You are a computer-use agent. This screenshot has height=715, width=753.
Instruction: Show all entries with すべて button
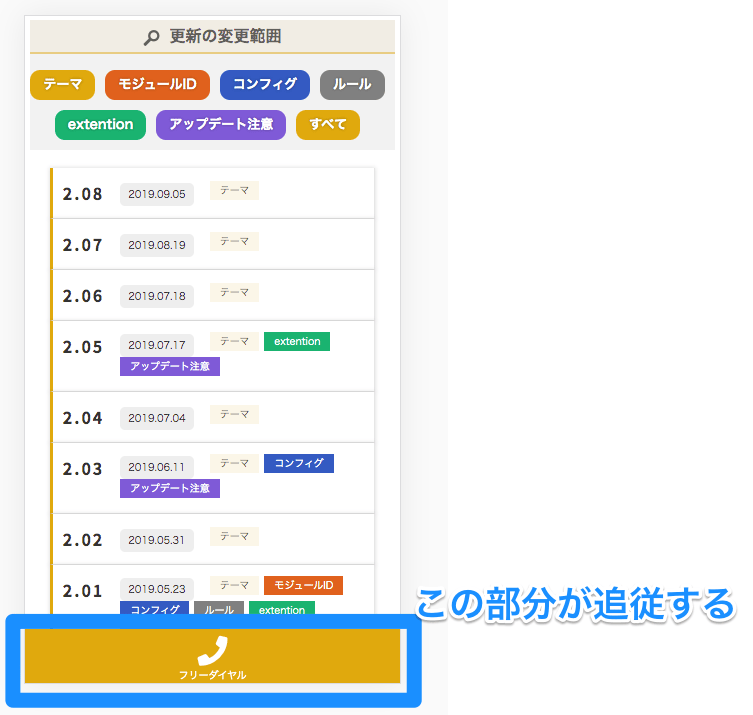(x=327, y=125)
